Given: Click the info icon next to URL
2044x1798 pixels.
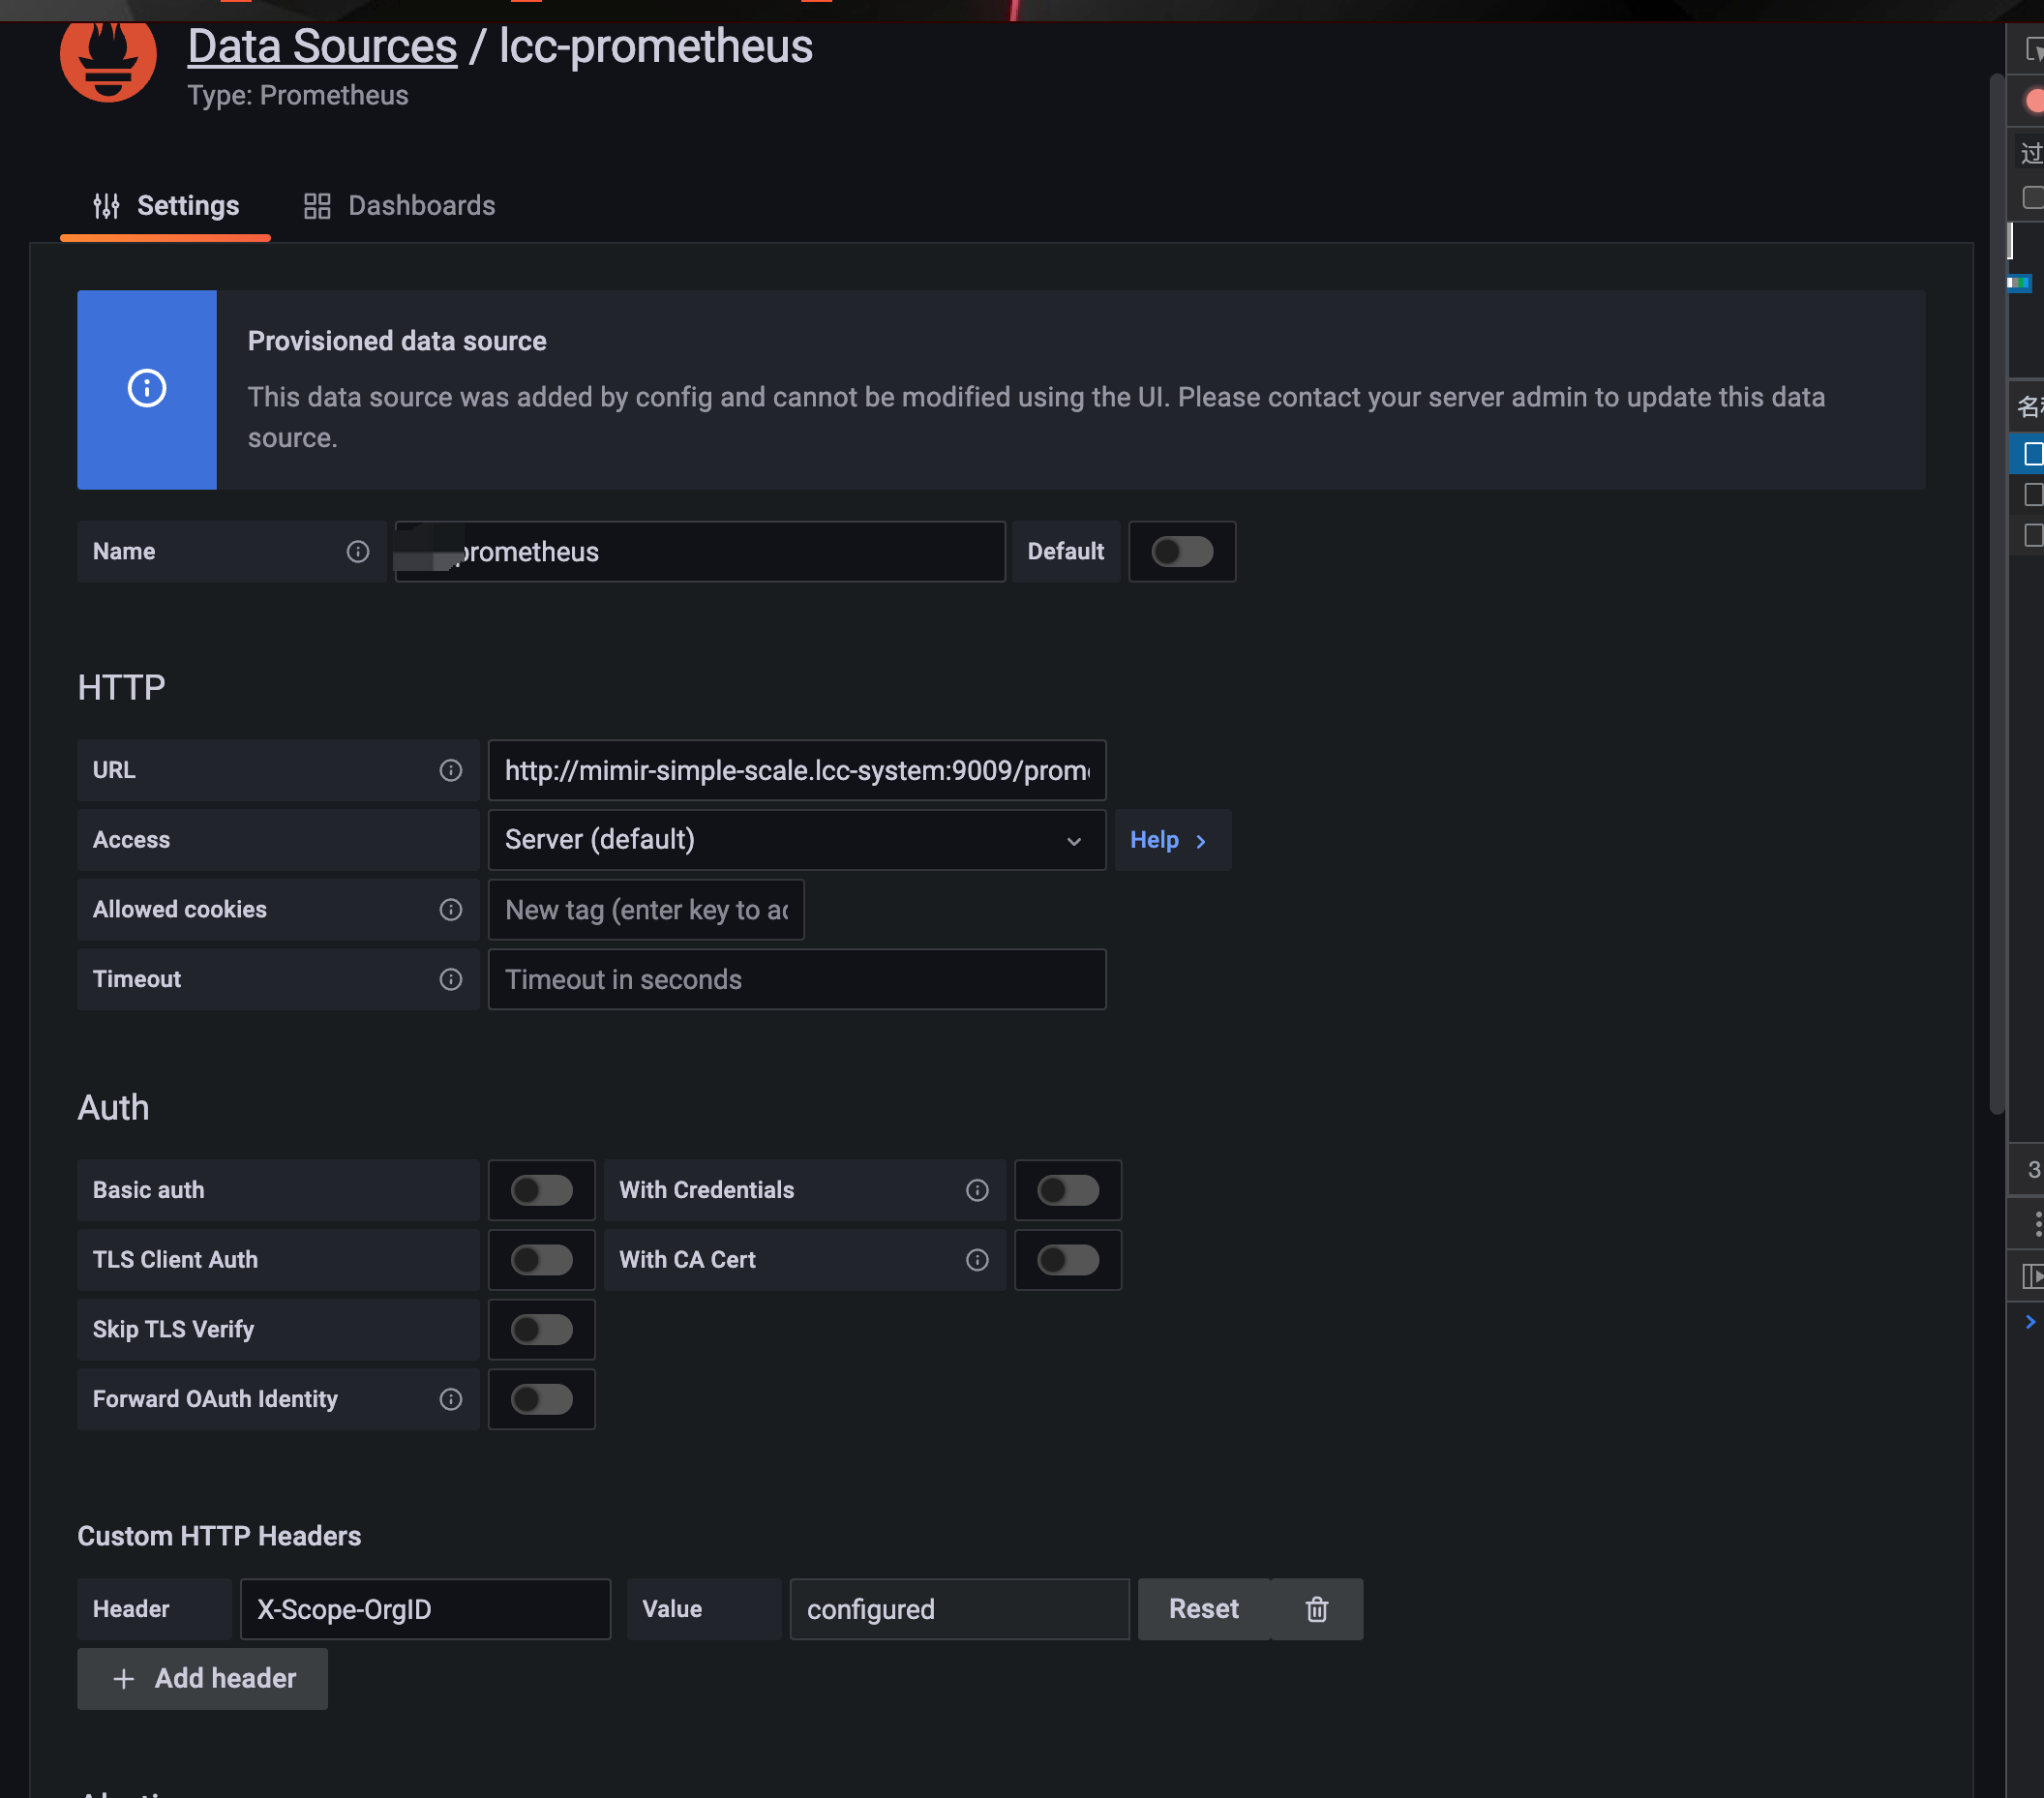Looking at the screenshot, I should click(x=450, y=770).
